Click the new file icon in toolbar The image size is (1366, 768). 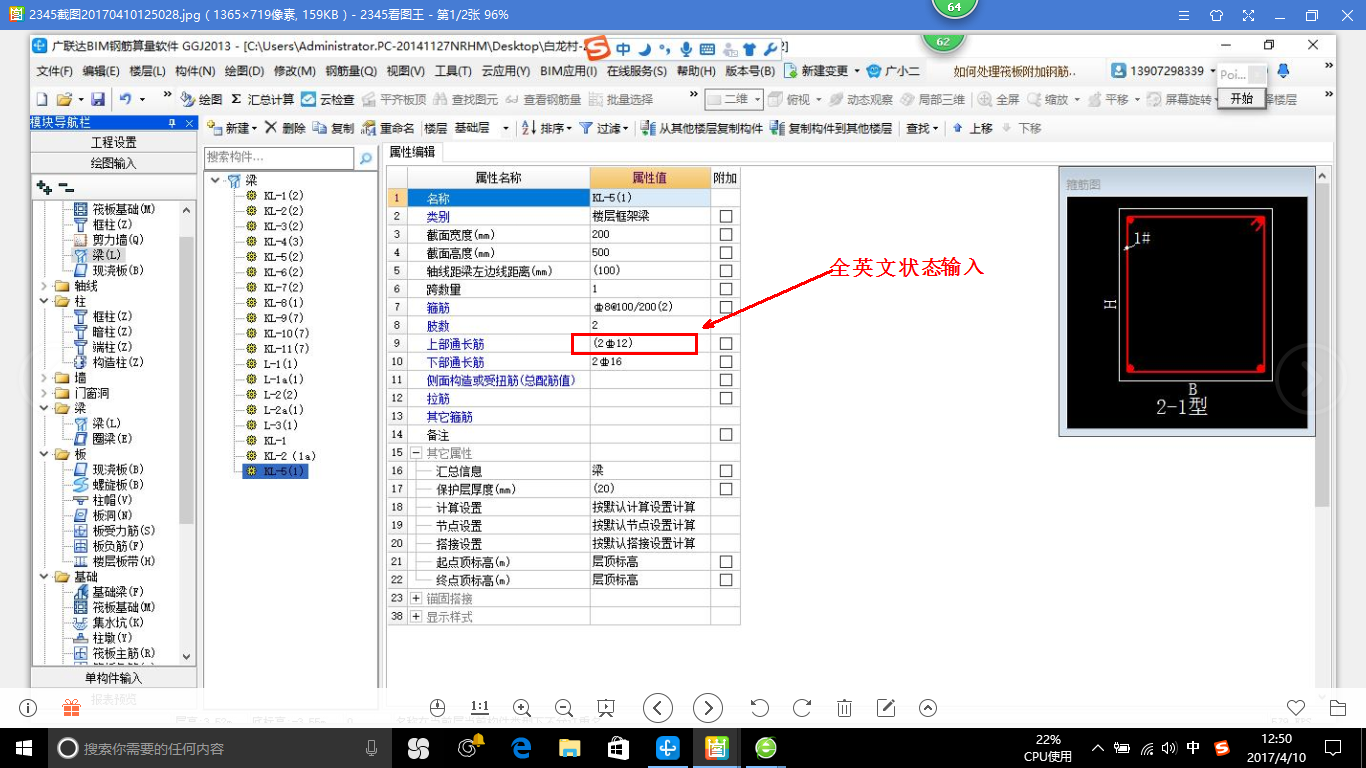[x=42, y=99]
